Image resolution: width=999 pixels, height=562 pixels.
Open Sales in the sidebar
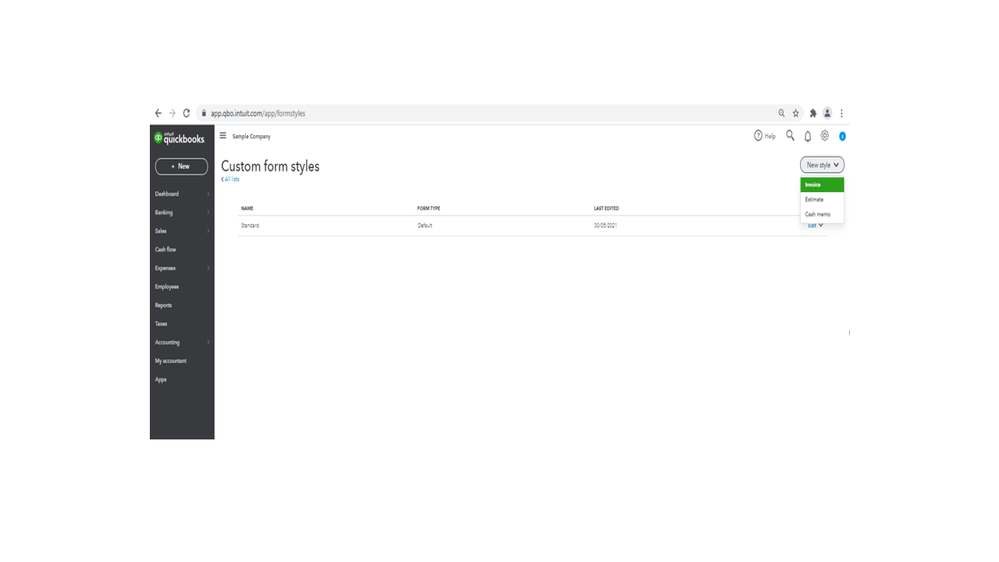tap(161, 231)
